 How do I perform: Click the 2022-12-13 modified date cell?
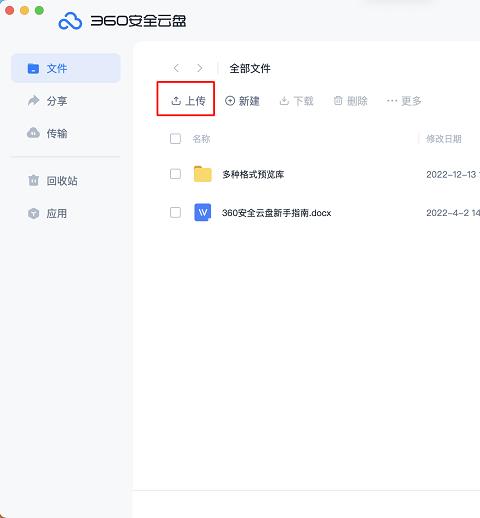click(453, 174)
